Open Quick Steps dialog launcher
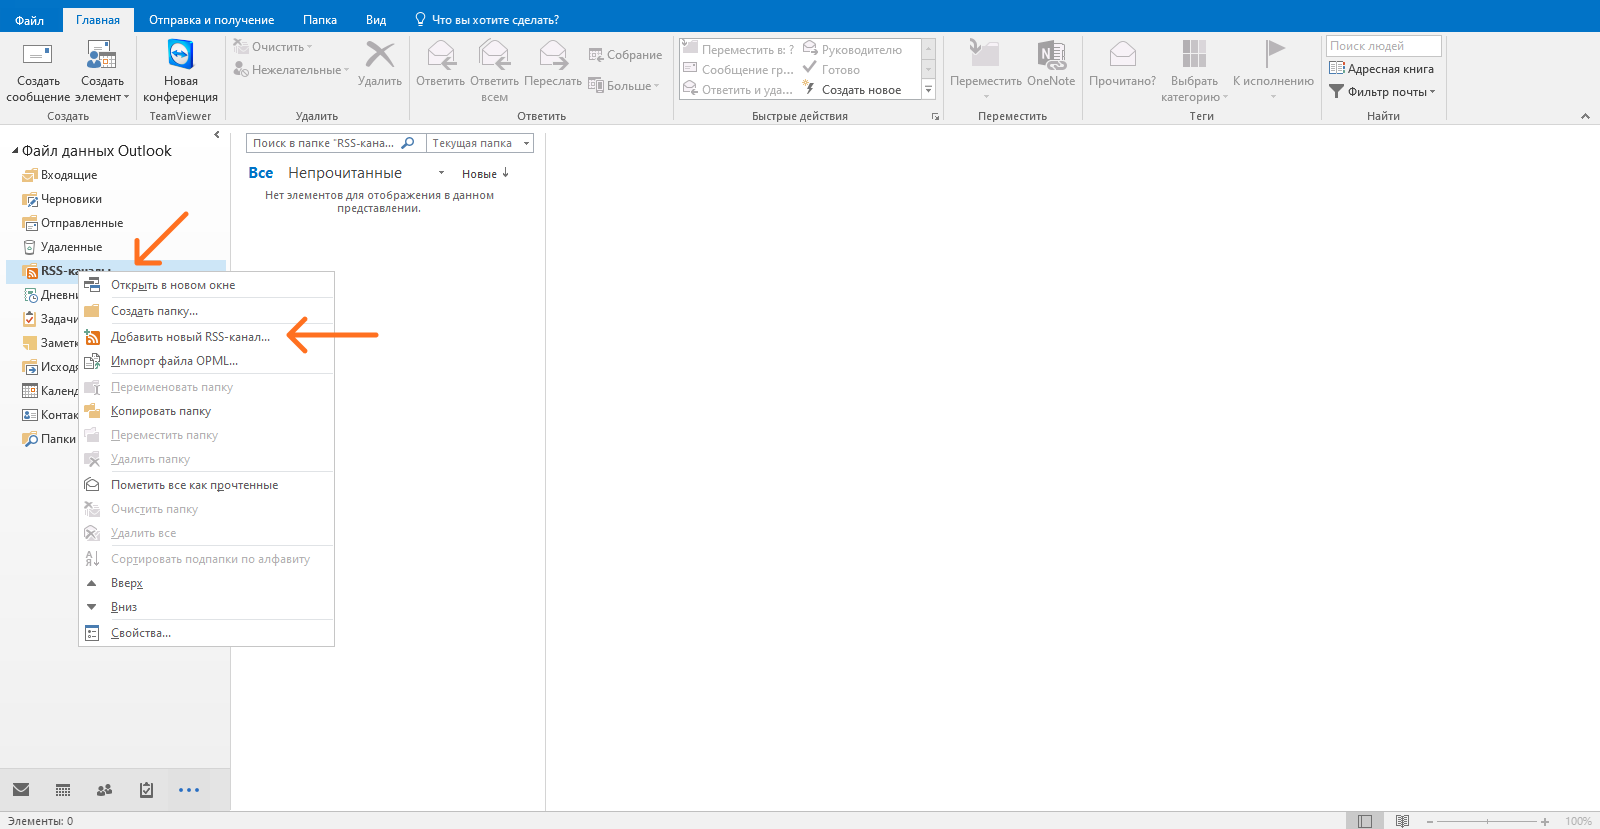The height and width of the screenshot is (829, 1600). click(x=936, y=117)
